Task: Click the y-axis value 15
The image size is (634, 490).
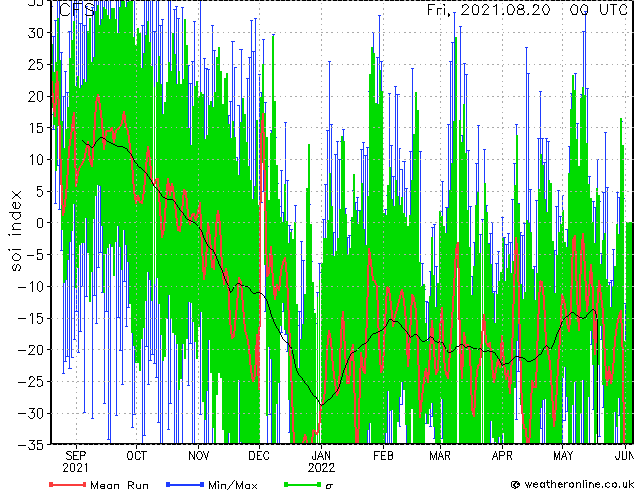Action: [36, 128]
